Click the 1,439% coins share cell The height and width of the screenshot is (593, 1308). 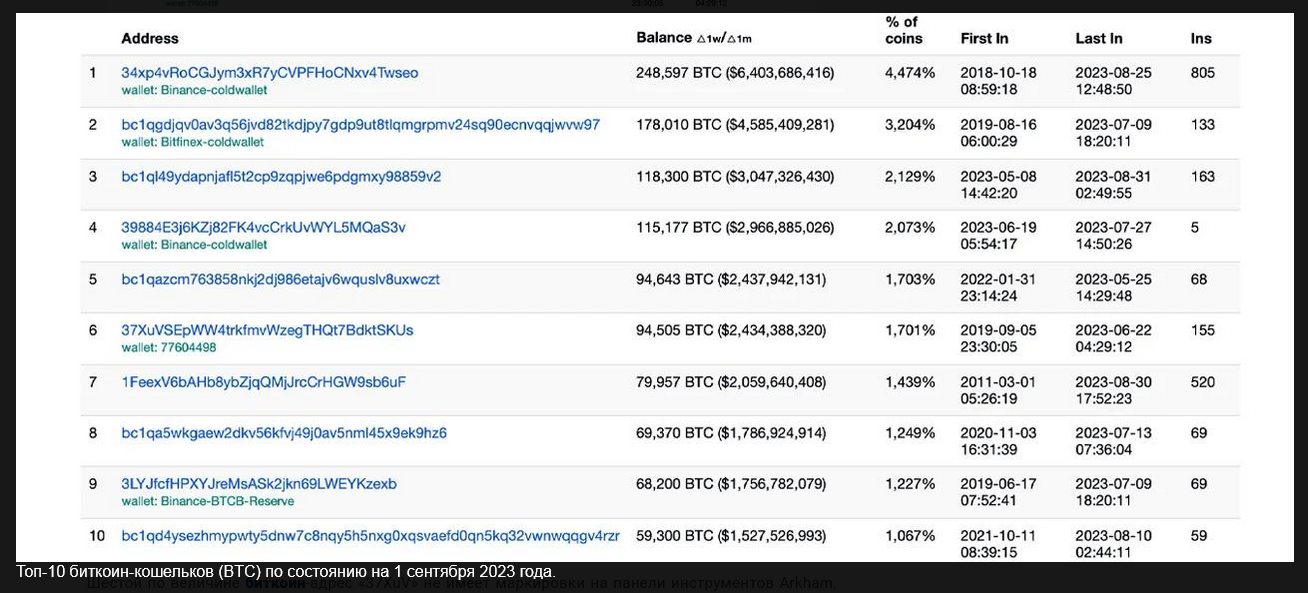(x=910, y=382)
